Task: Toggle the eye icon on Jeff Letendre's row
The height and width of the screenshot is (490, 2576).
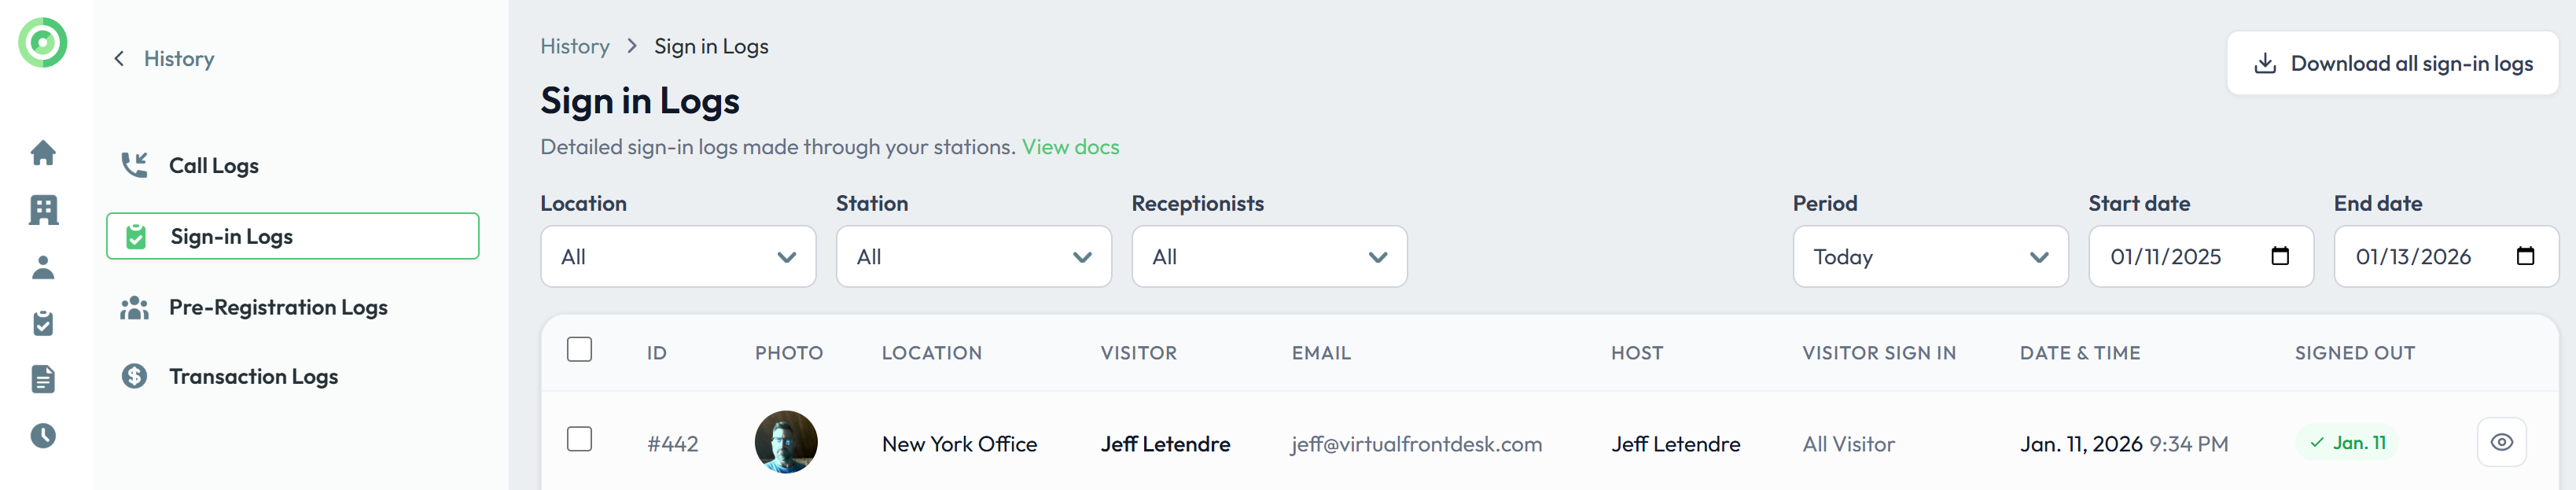Action: coord(2501,441)
